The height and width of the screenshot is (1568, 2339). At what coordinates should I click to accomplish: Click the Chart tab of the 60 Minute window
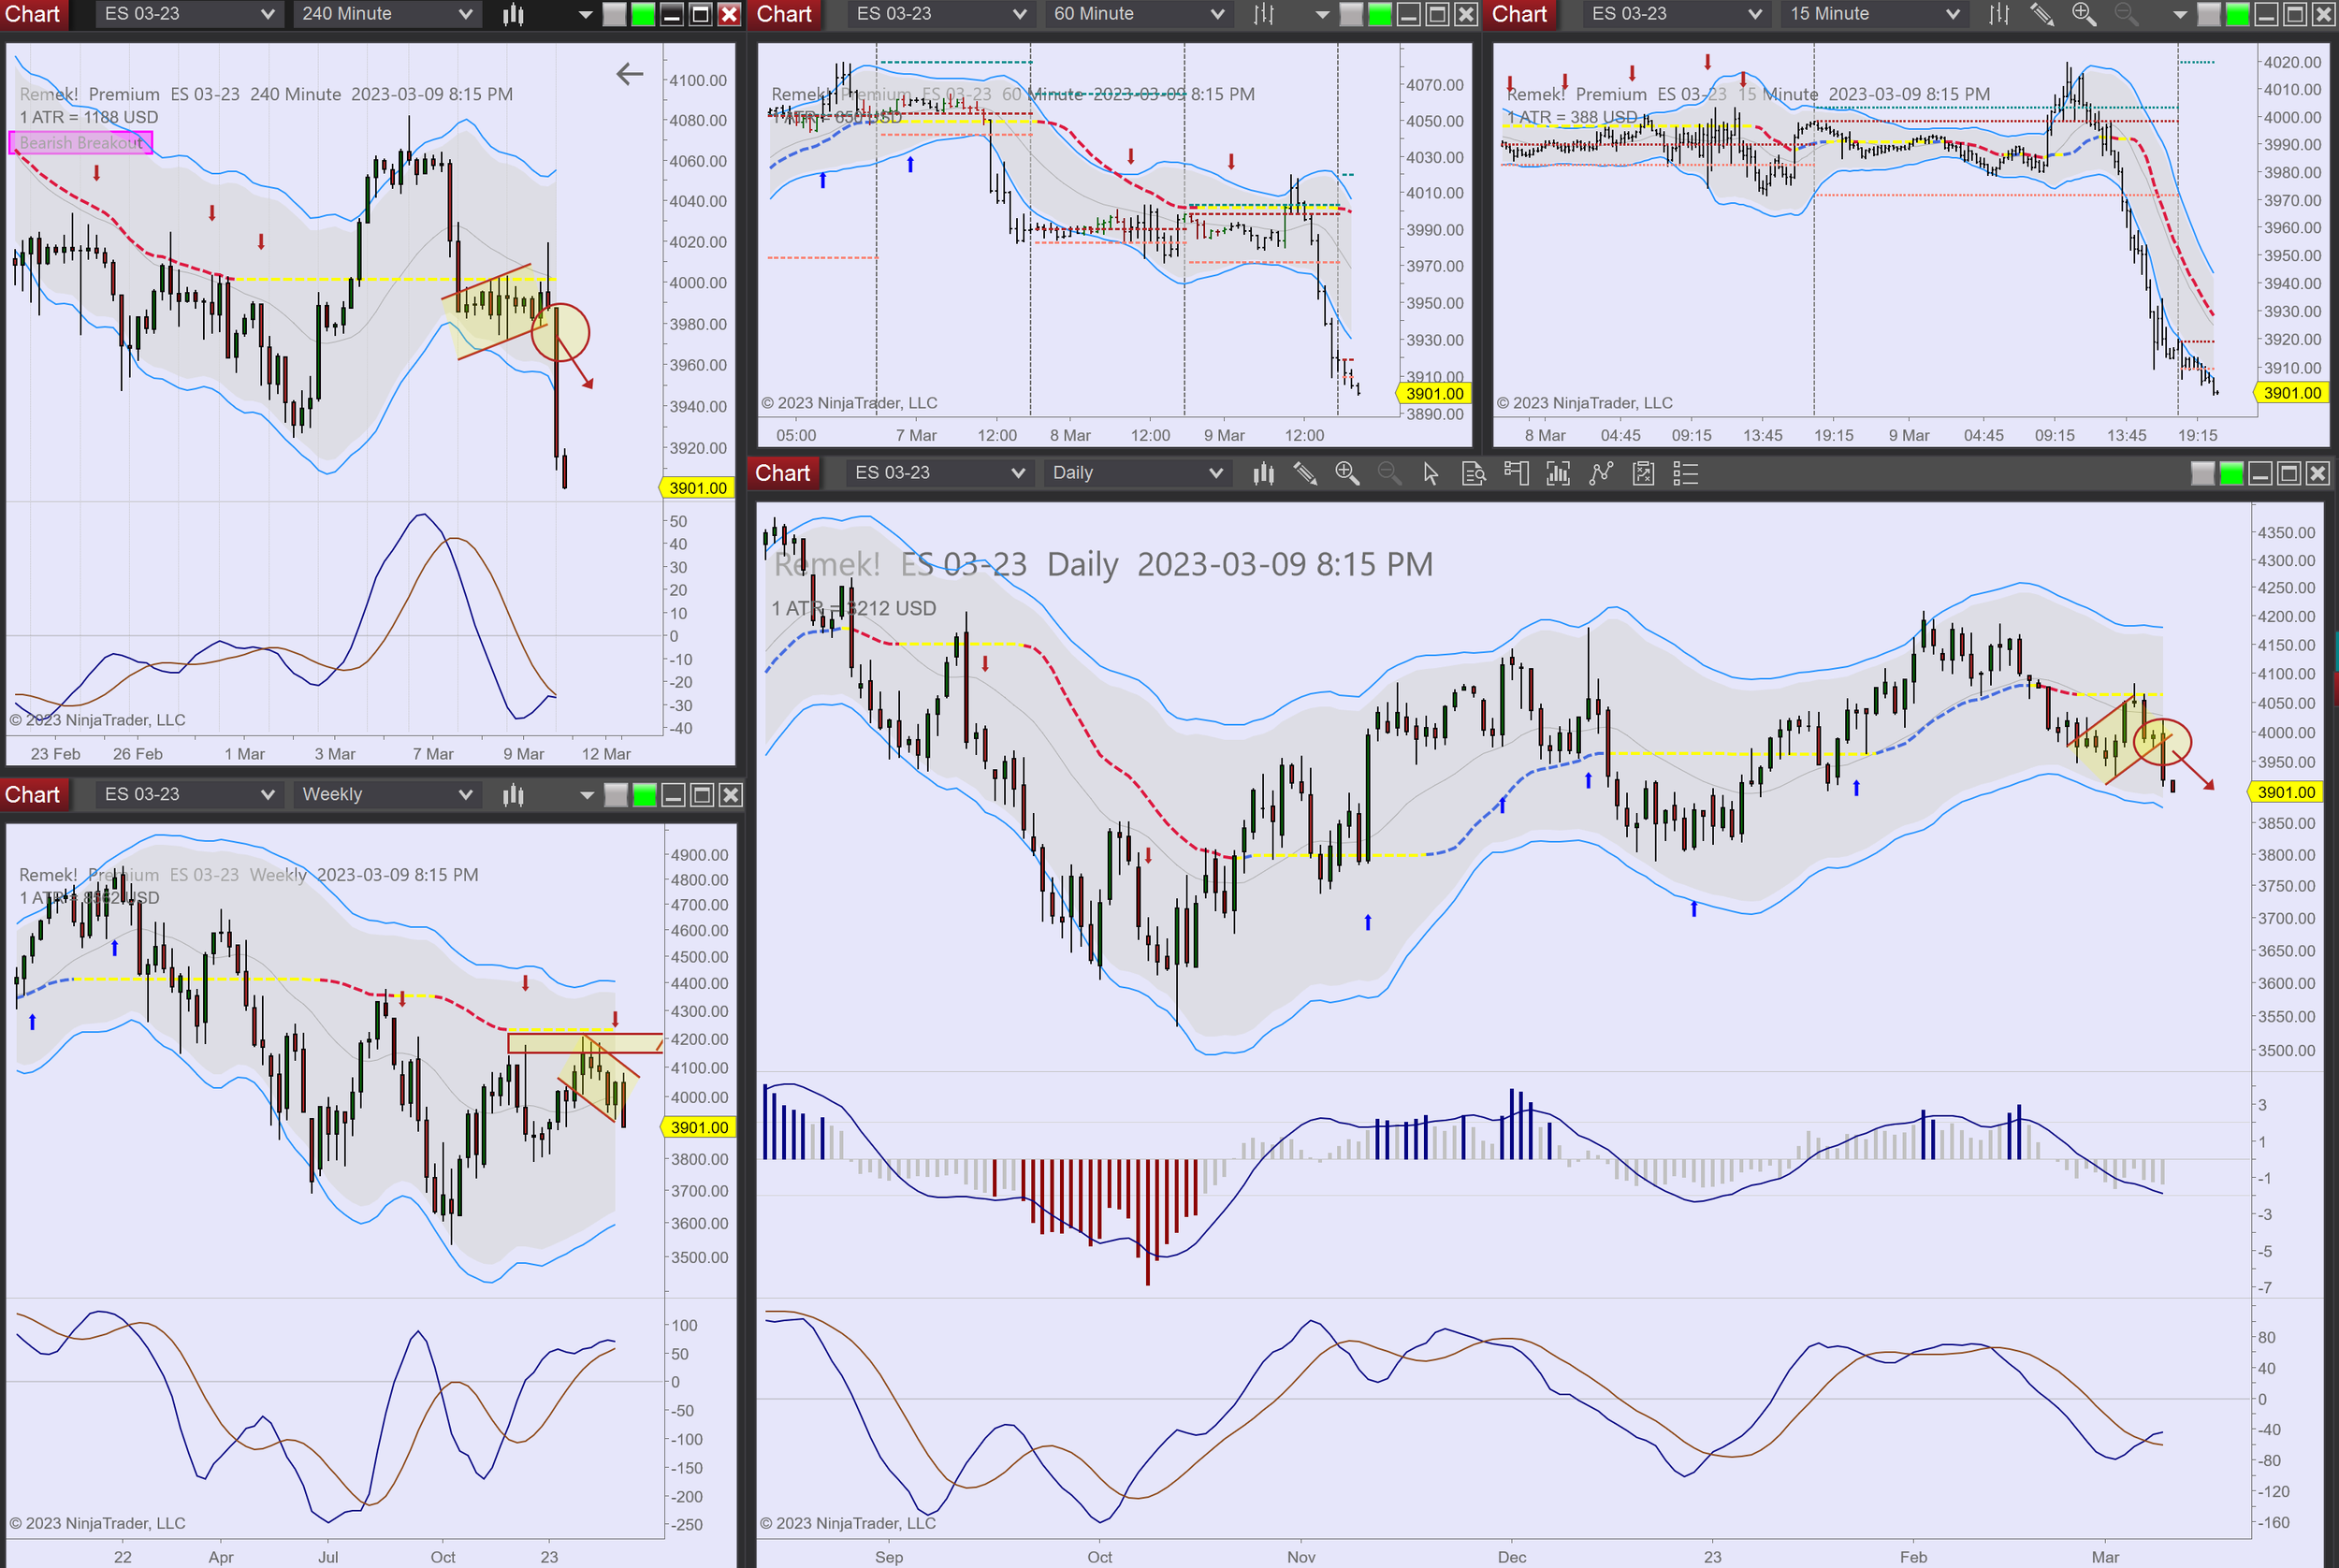[x=784, y=14]
